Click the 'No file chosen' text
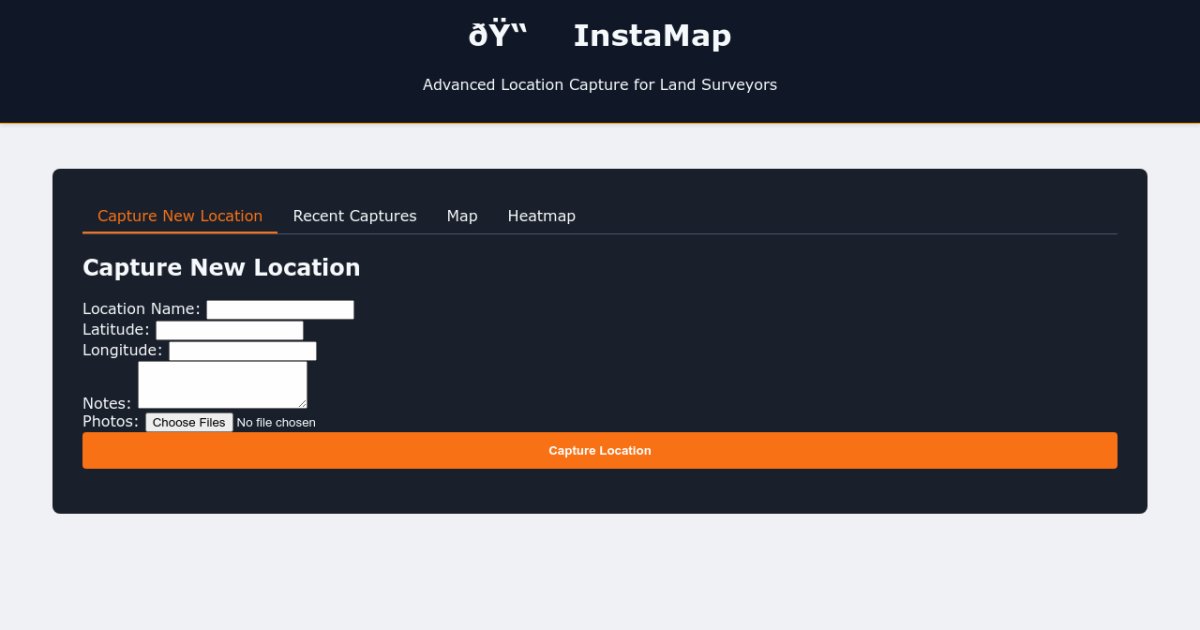The width and height of the screenshot is (1200, 630). 275,422
